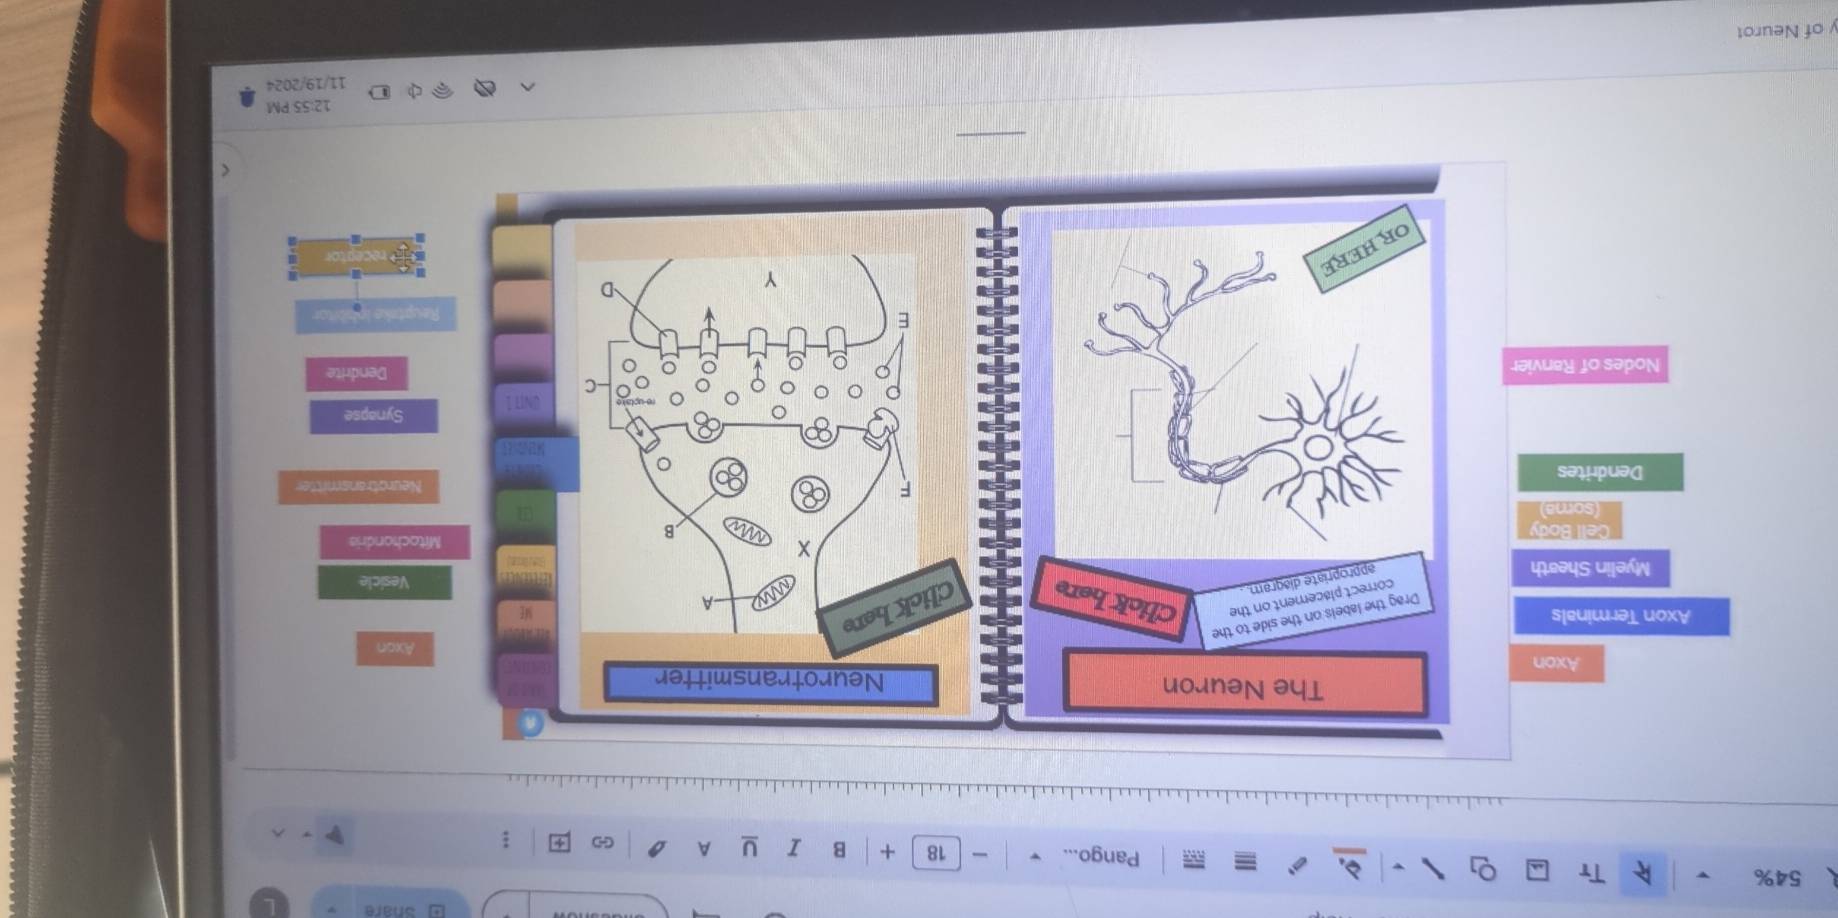Expand the line tool dropdown arrow
This screenshot has width=1838, height=918.
(1398, 866)
